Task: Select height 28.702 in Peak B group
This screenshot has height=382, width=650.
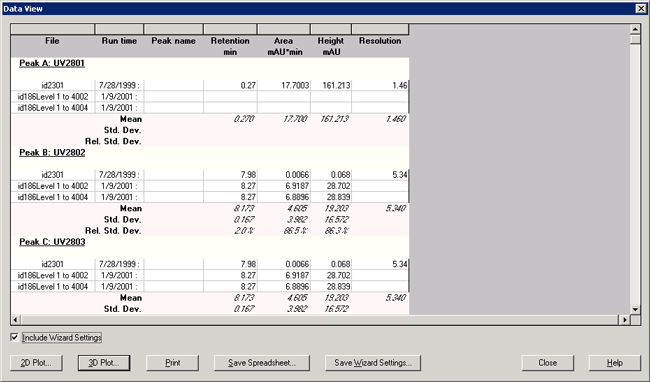Action: (x=331, y=186)
